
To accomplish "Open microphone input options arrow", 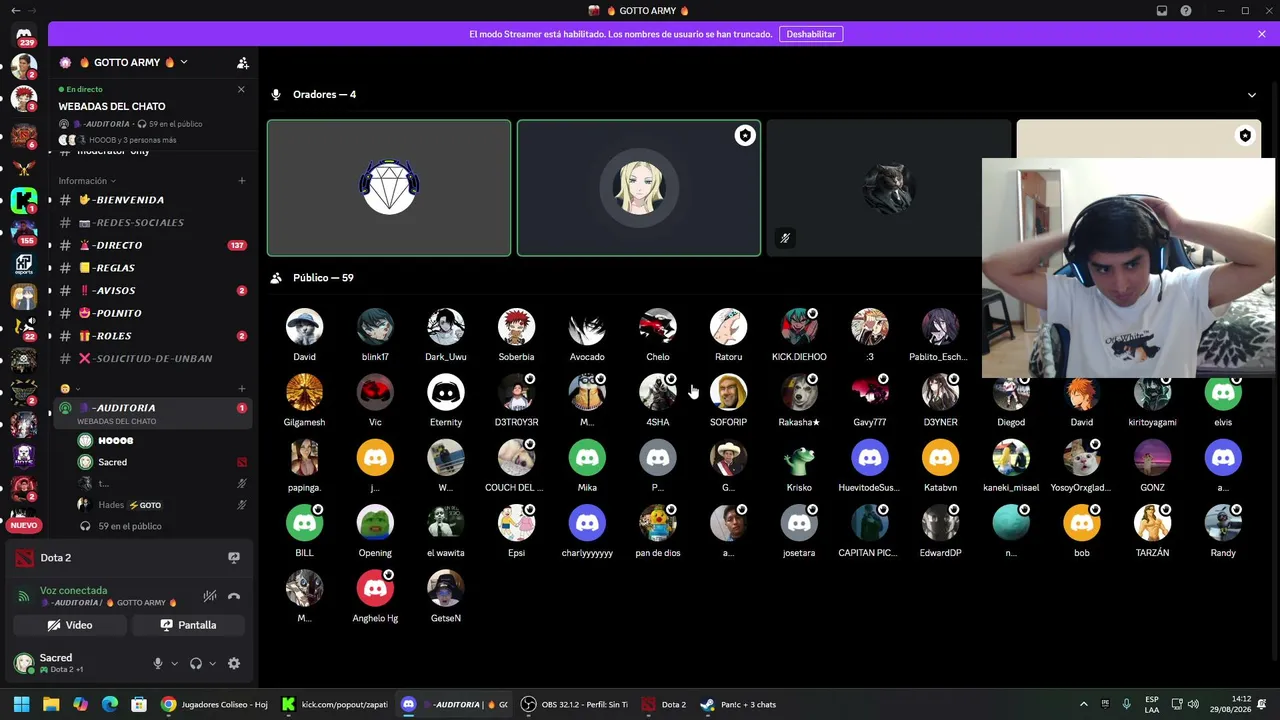I will point(174,663).
